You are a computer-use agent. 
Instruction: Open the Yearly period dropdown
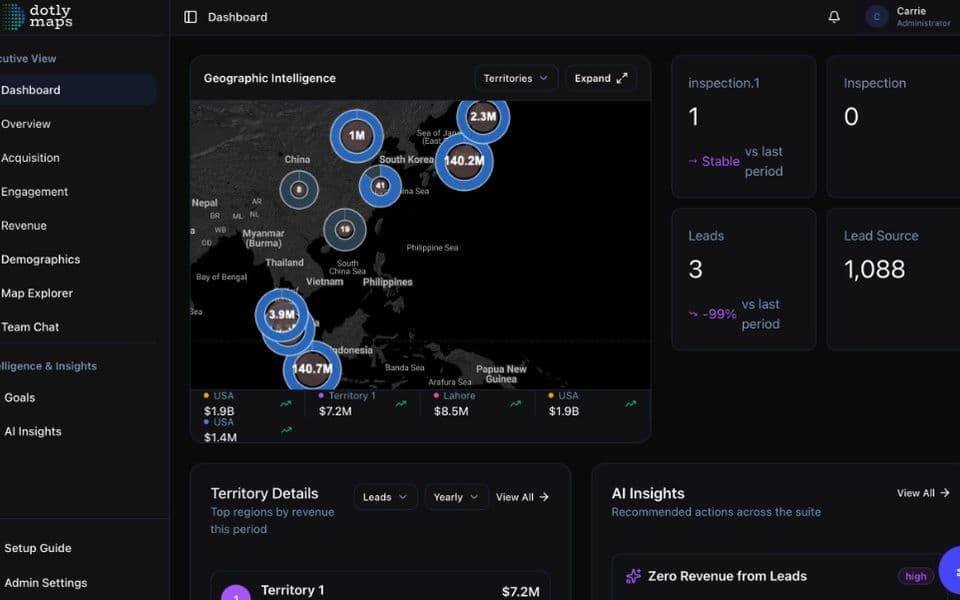456,497
